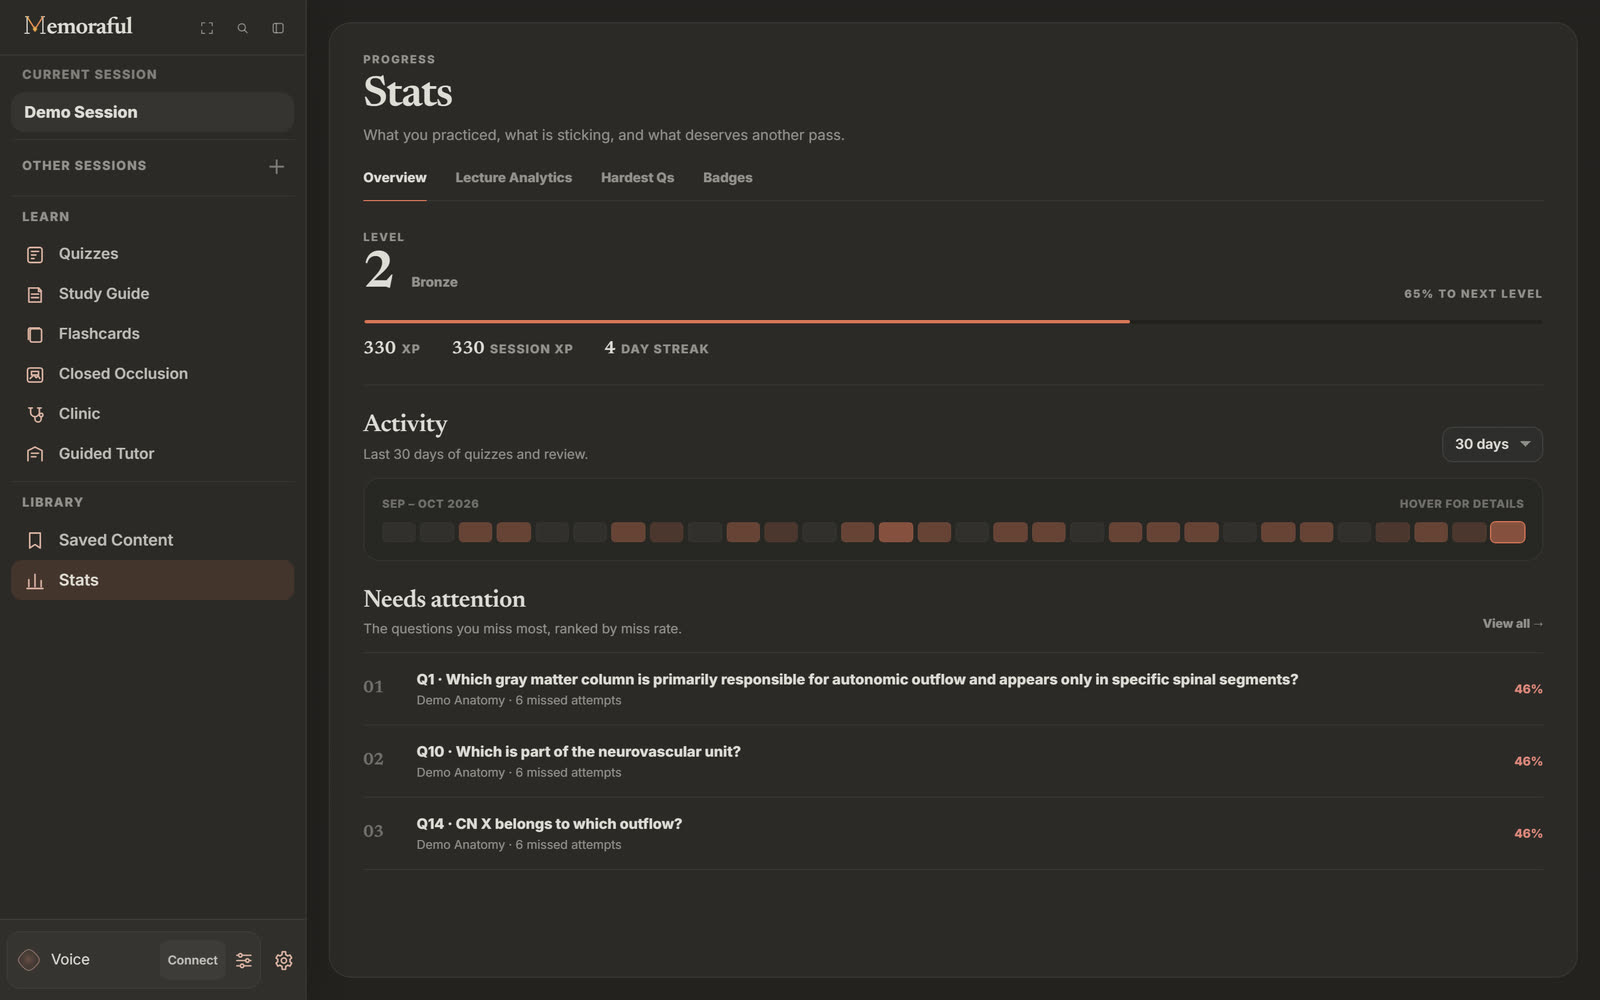Open voice options sliders icon
This screenshot has width=1600, height=1000.
coord(244,960)
